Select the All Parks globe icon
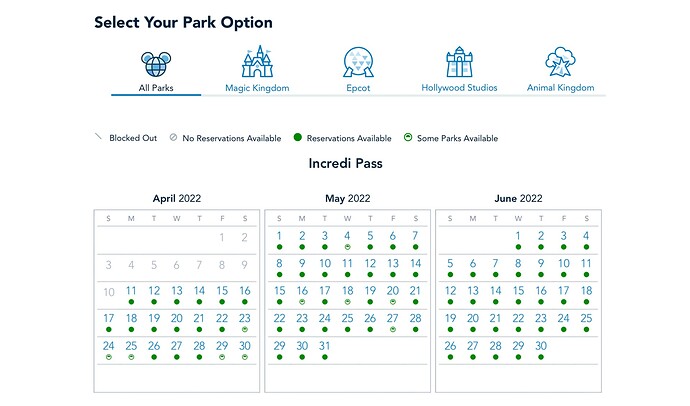This screenshot has width=690, height=406. tap(156, 62)
